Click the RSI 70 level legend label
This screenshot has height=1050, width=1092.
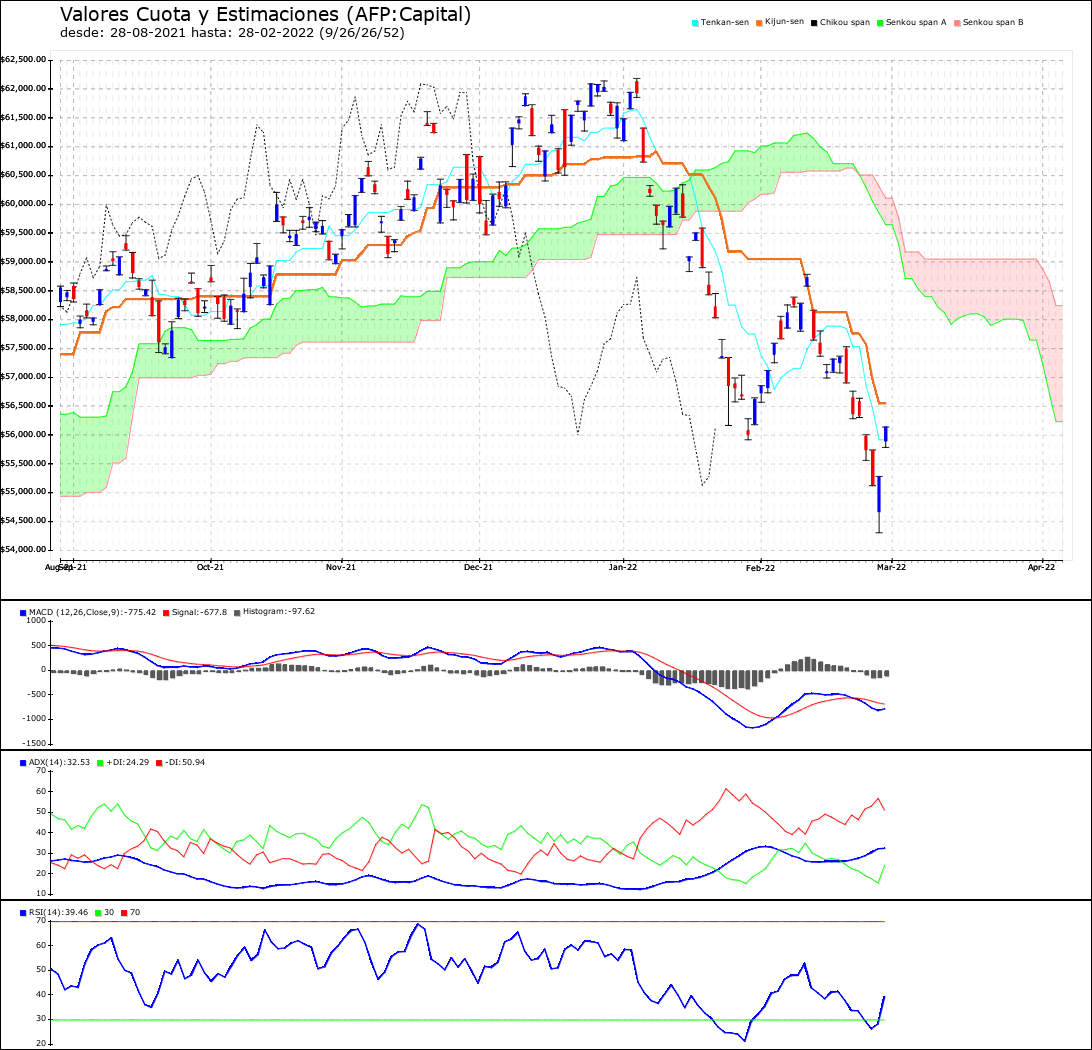(135, 912)
